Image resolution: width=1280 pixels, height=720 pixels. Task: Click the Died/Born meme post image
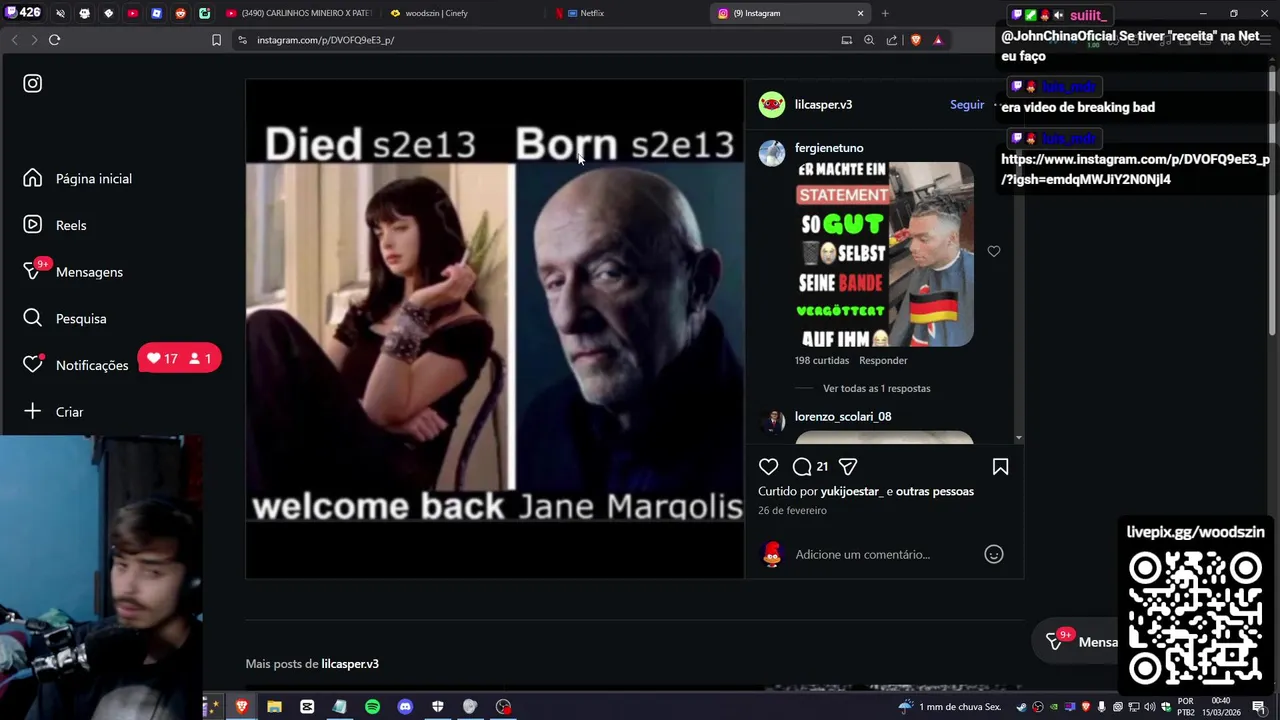point(495,329)
